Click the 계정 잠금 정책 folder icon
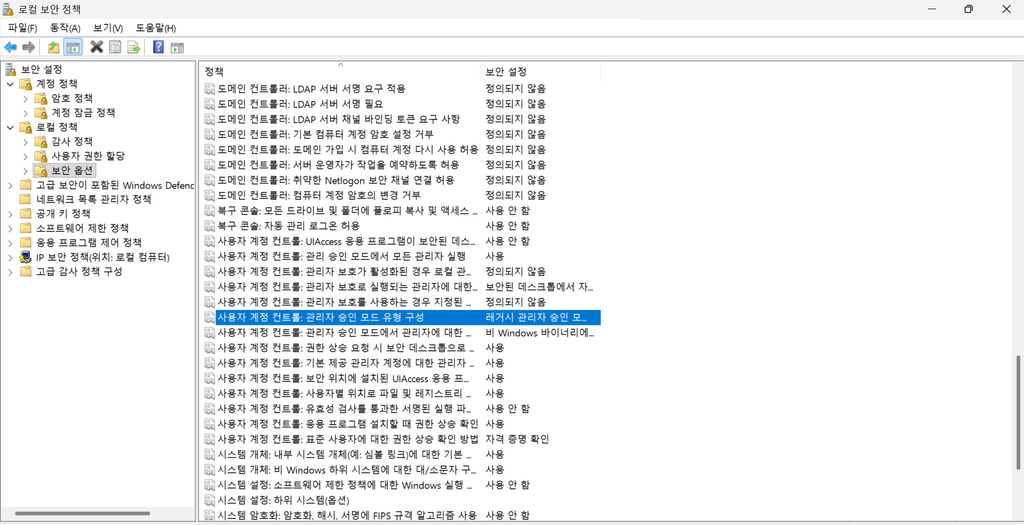Screen dimensions: 1024x525 coord(41,113)
